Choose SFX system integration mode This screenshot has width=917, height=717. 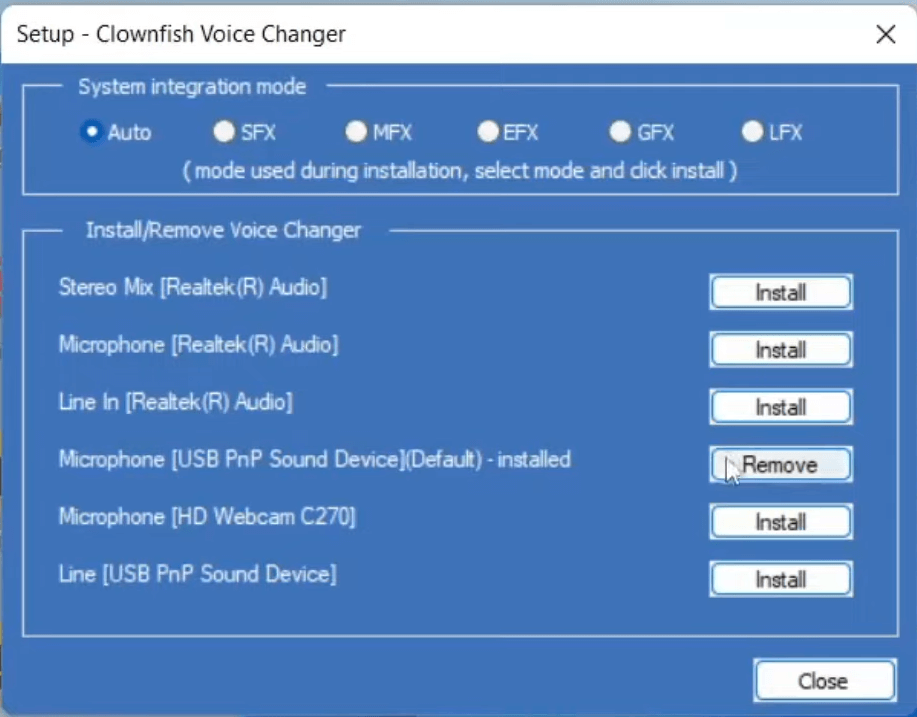(x=224, y=132)
